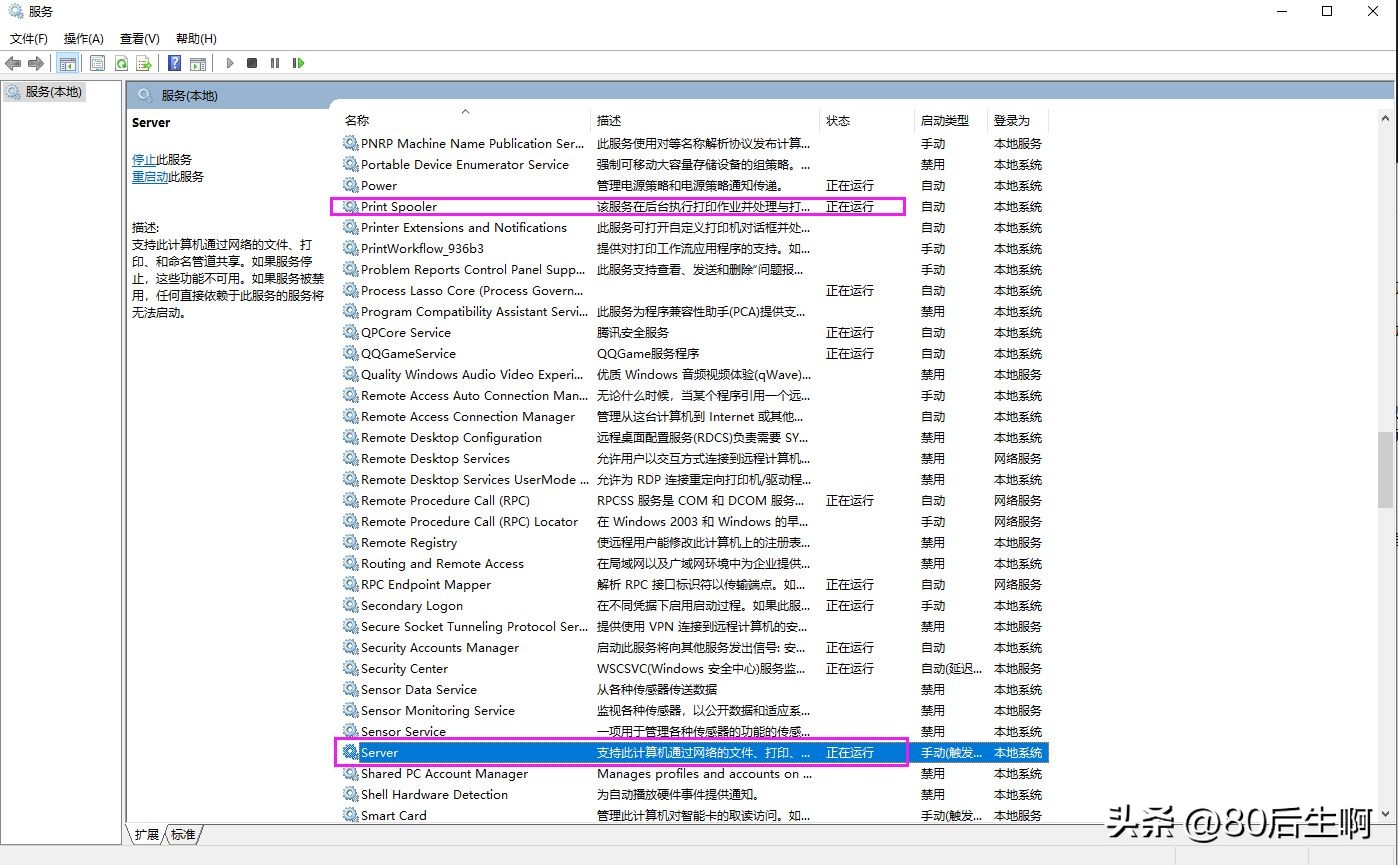The height and width of the screenshot is (865, 1398).
Task: Click the show/hide action pane icon
Action: (x=199, y=62)
